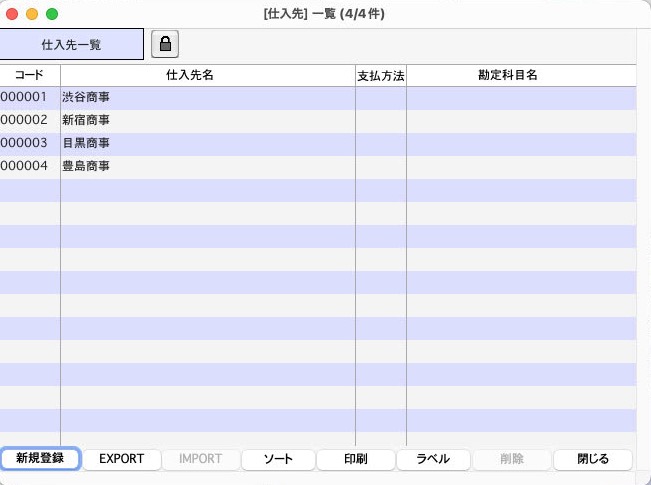Toggle the padlock lock icon
651x485 pixels.
pos(165,44)
